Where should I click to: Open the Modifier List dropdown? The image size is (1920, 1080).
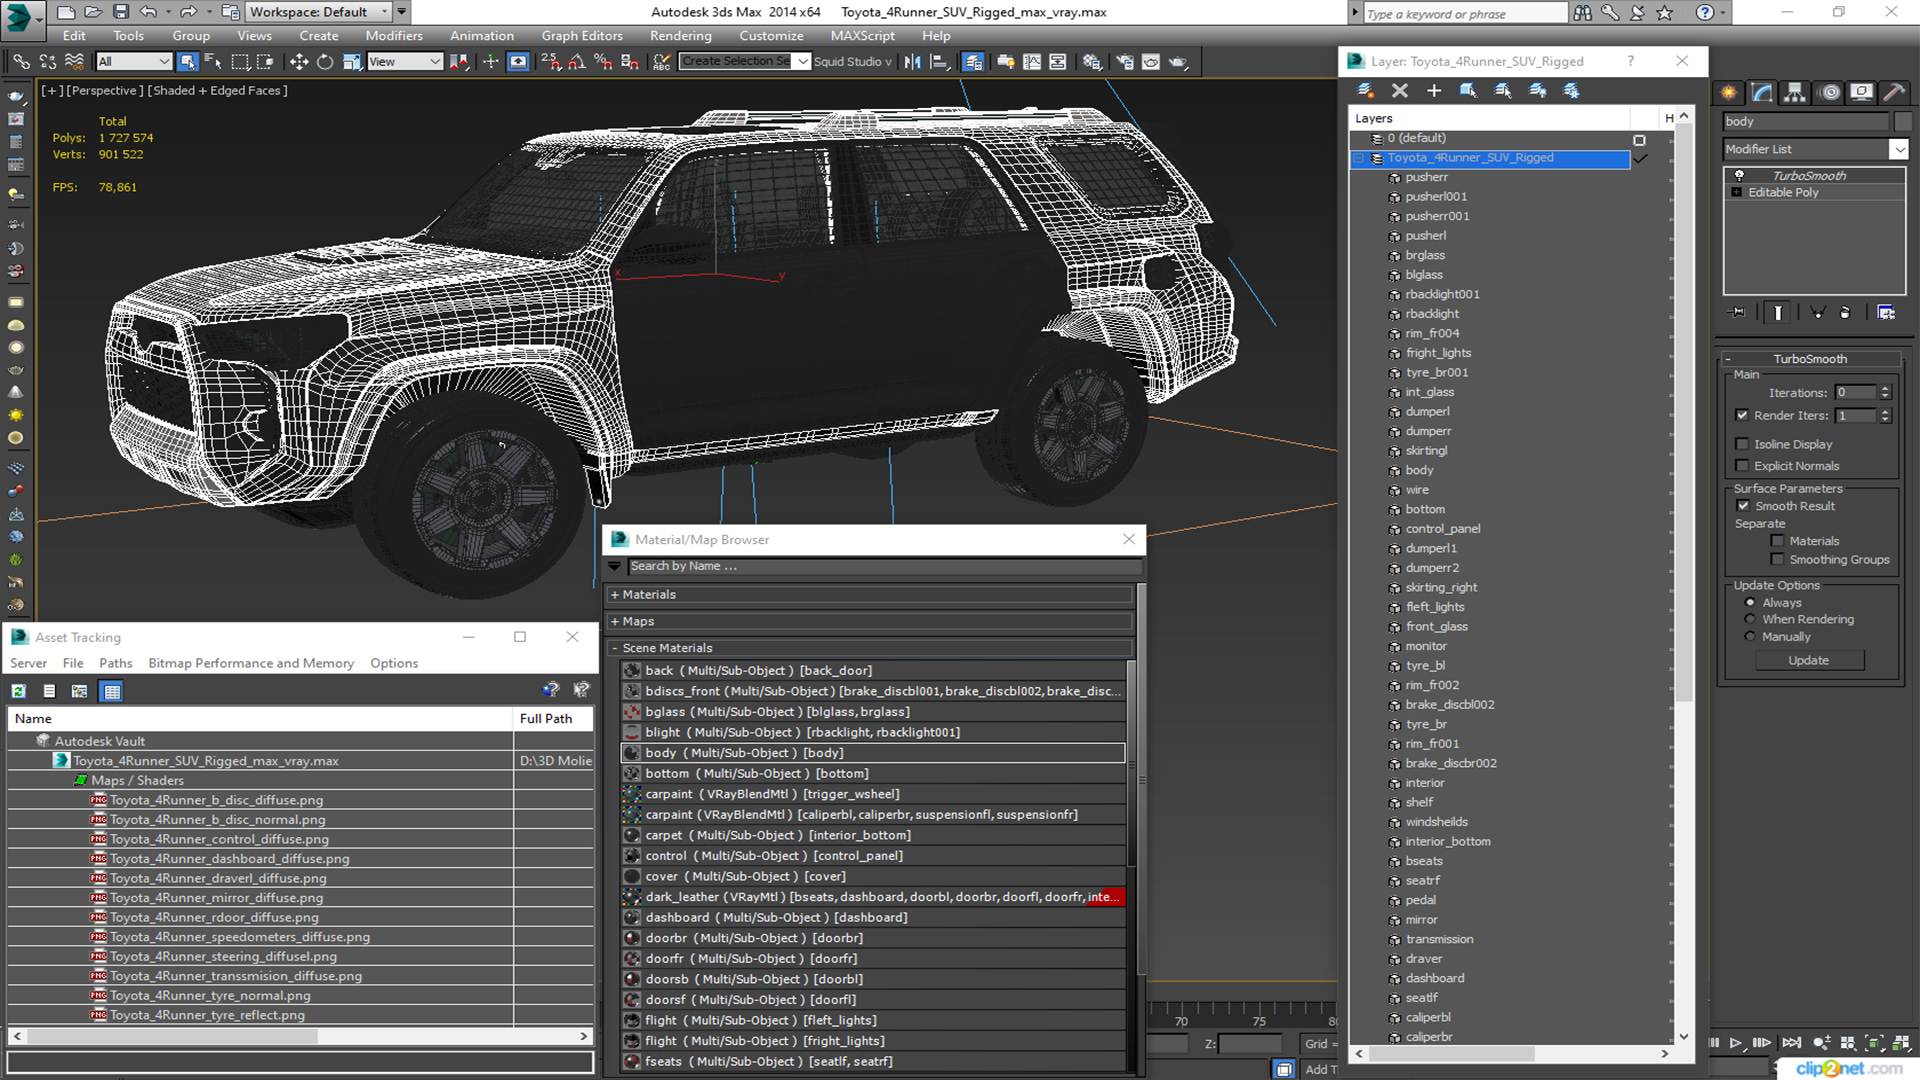tap(1899, 149)
